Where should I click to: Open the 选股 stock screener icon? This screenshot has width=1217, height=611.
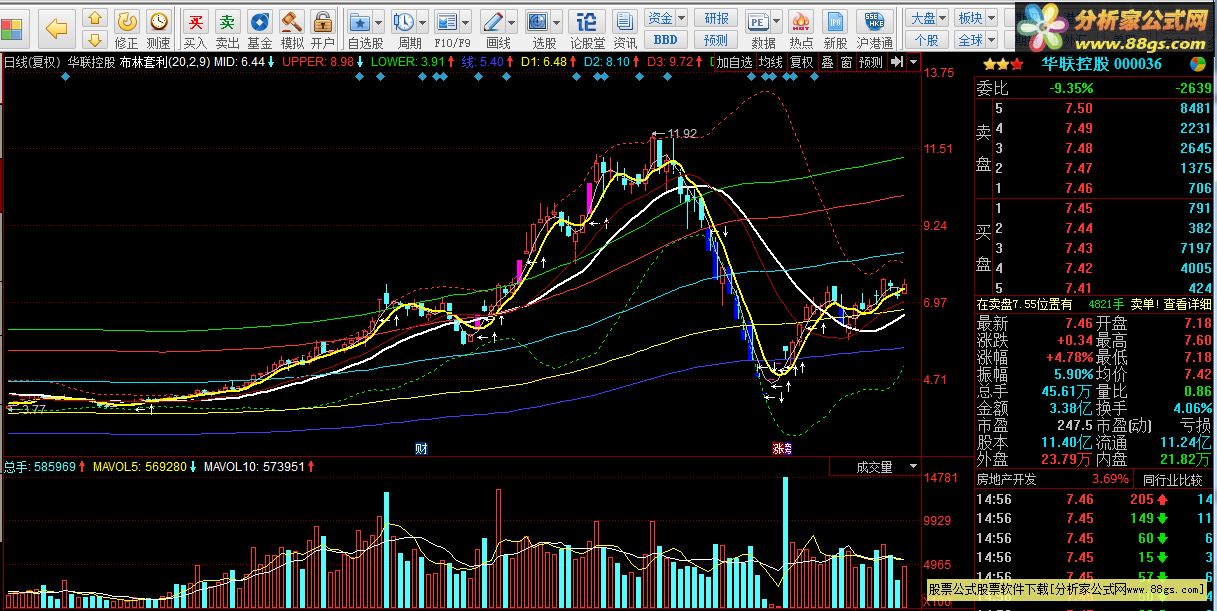(538, 21)
